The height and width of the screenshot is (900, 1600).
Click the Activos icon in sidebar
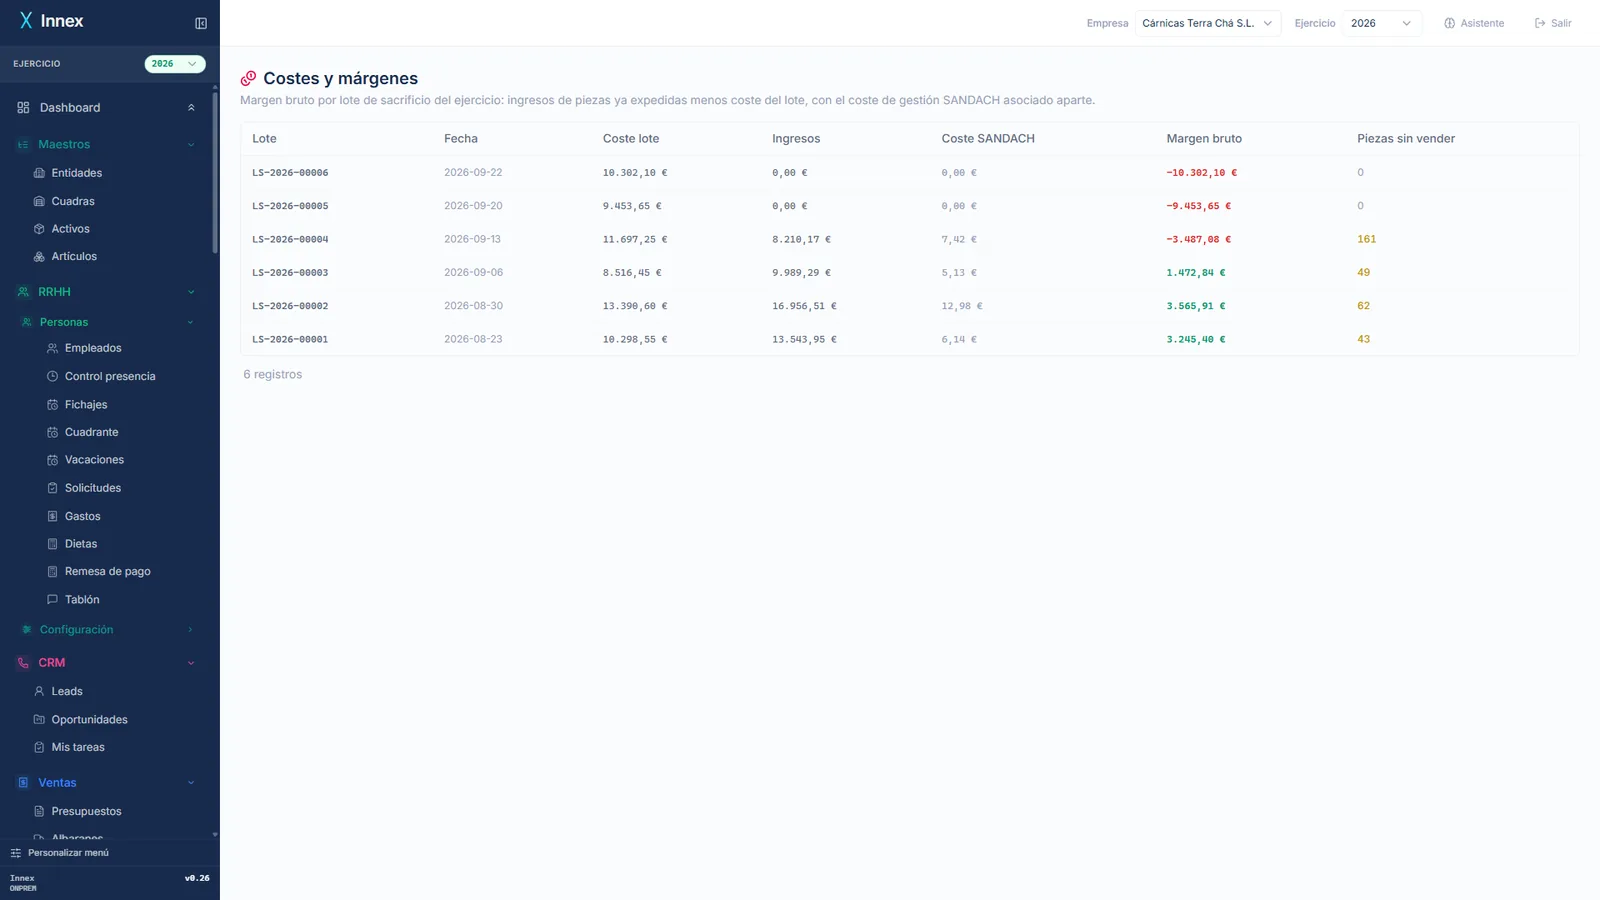39,229
